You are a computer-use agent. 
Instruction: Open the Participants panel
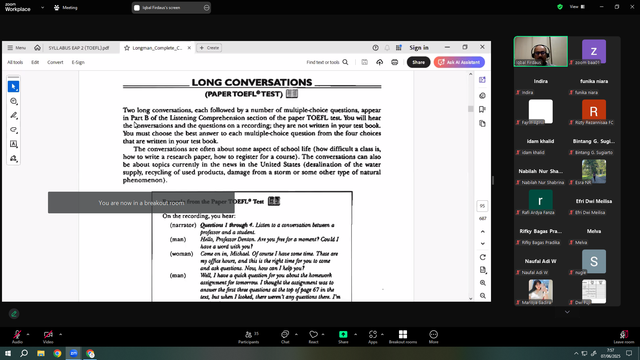click(x=249, y=337)
